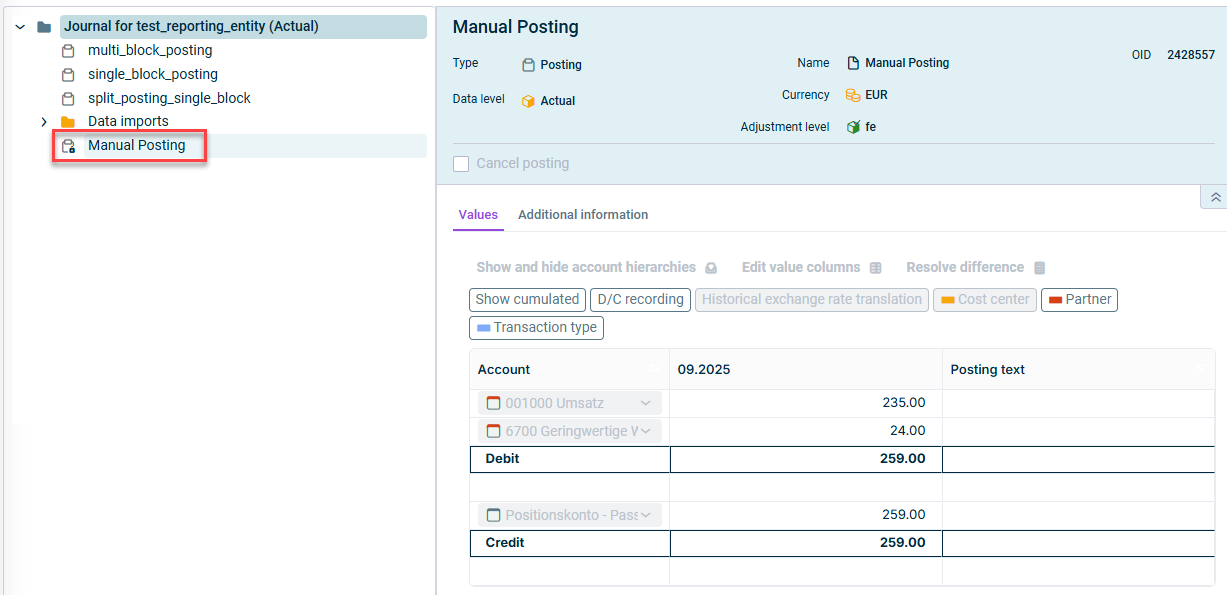Click the Data imports folder icon
Viewport: 1227px width, 595px height.
(68, 122)
